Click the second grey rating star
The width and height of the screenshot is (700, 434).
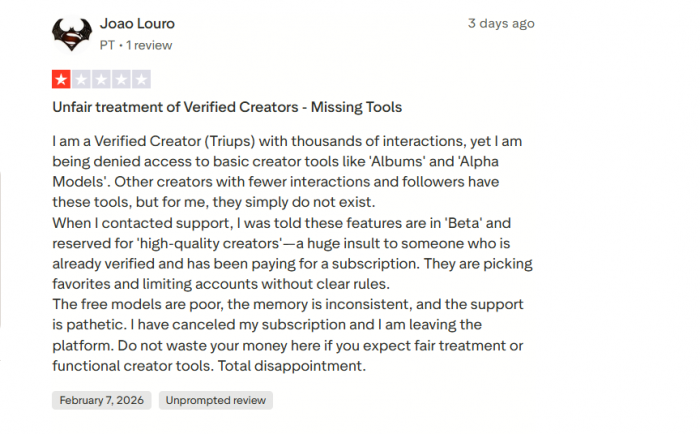[81, 79]
